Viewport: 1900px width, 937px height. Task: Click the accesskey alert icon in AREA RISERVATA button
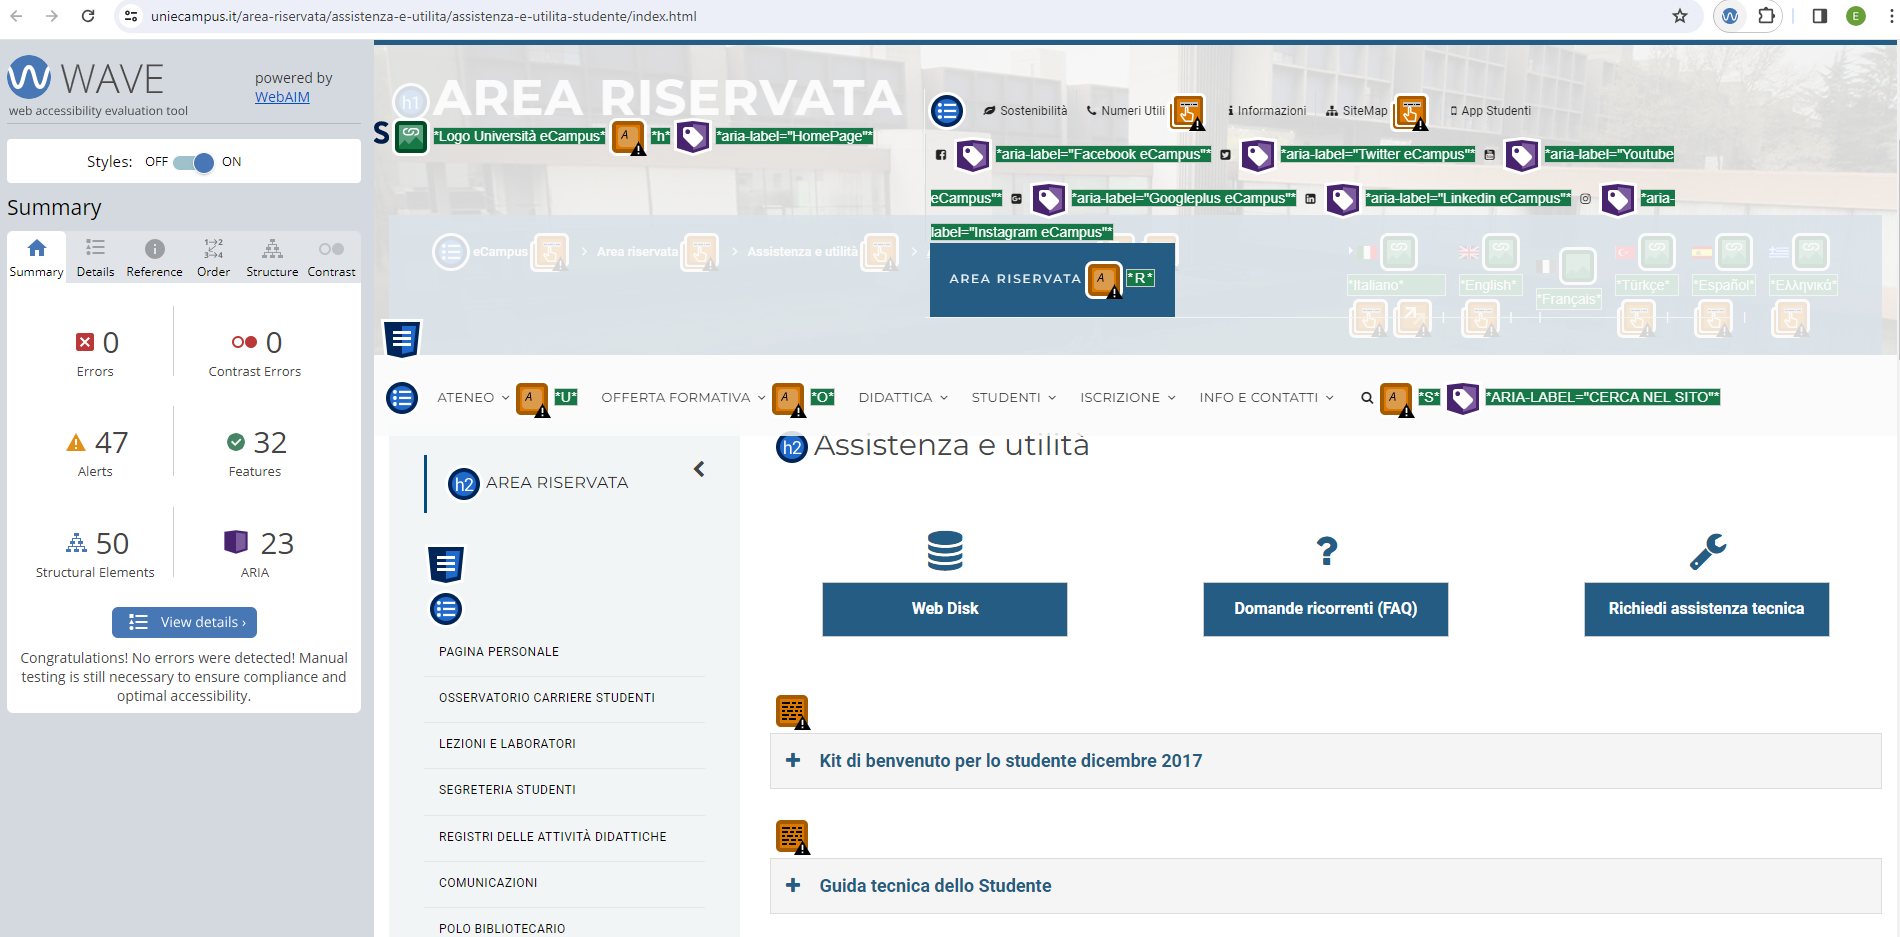click(x=1104, y=279)
